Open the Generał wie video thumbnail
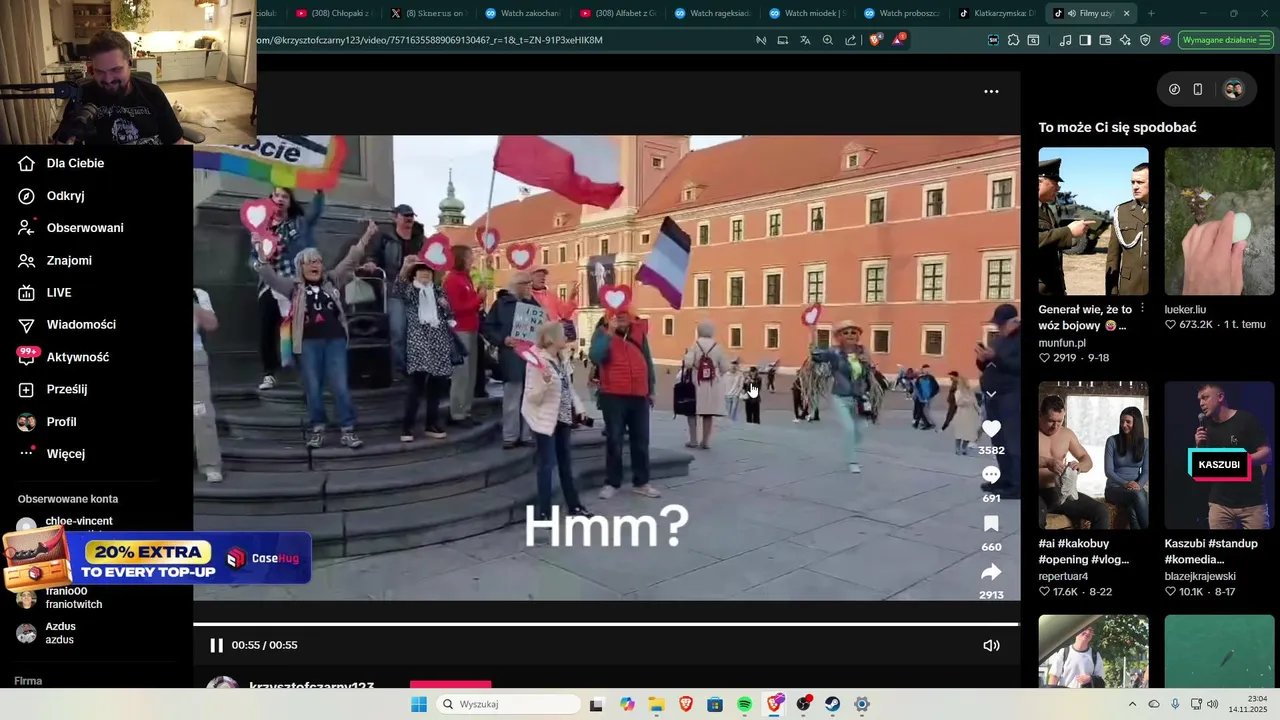 [1093, 221]
